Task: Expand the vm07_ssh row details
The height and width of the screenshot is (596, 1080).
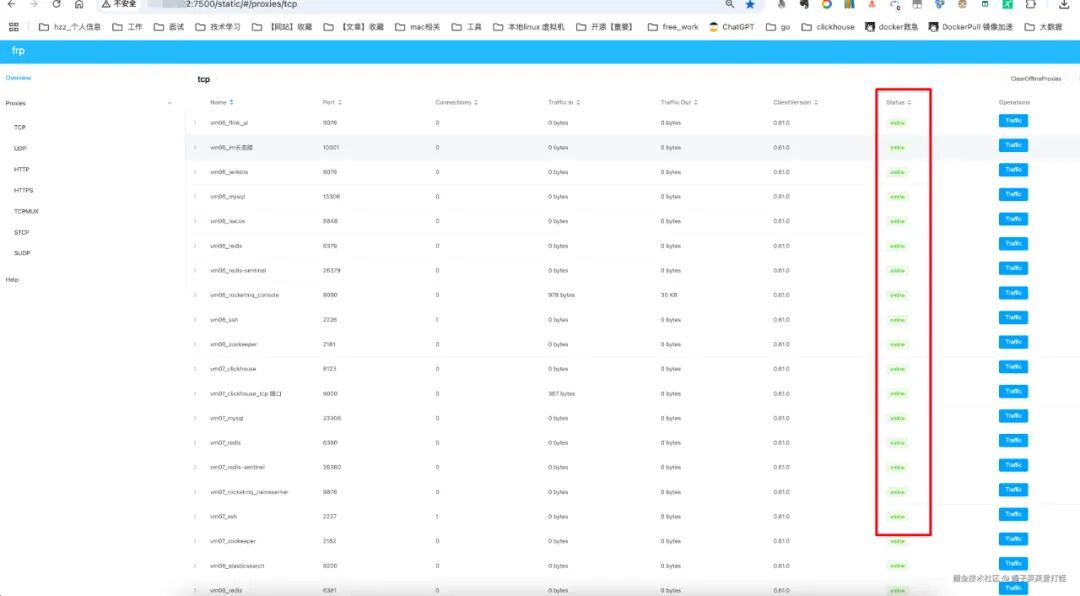Action: coord(195,517)
